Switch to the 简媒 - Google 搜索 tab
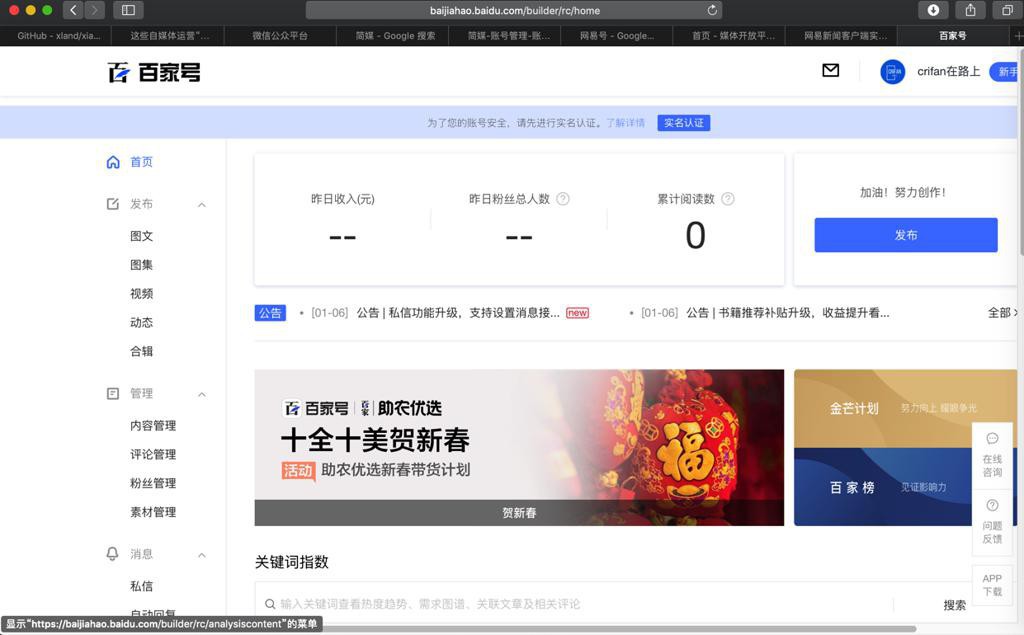Image resolution: width=1024 pixels, height=635 pixels. 392,36
